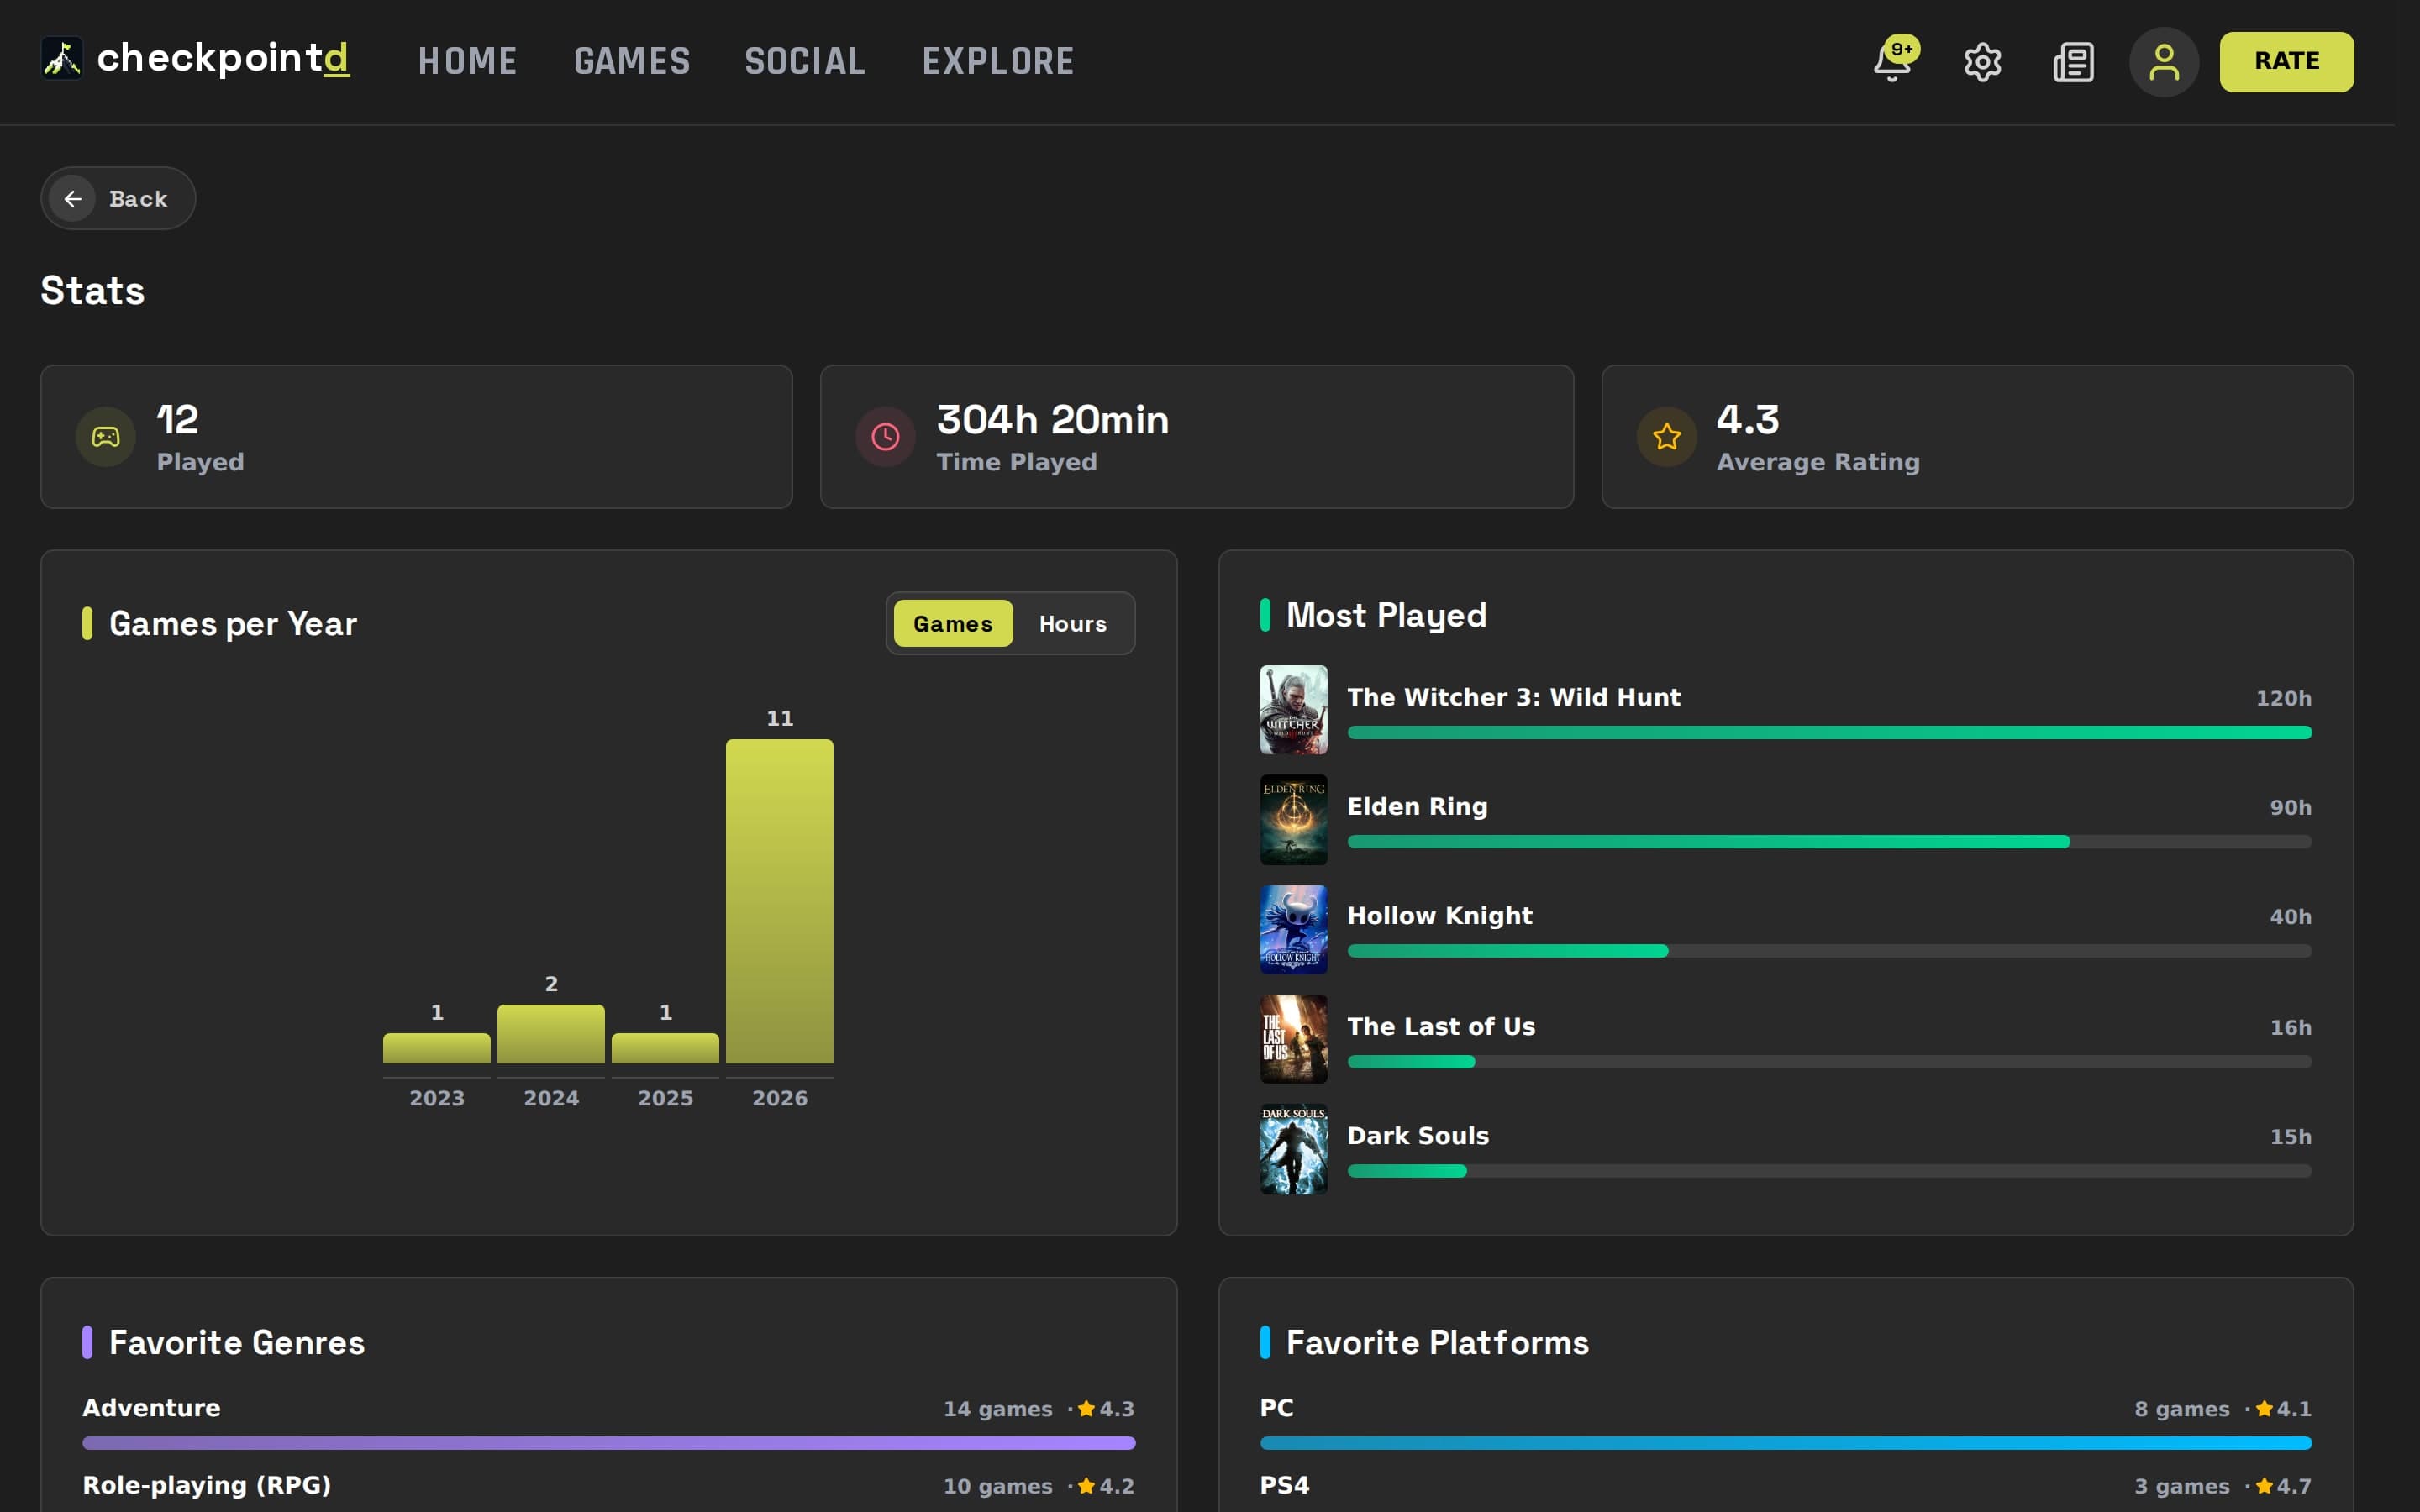Click the clock icon on Time Played card
This screenshot has width=2420, height=1512.
coord(885,437)
